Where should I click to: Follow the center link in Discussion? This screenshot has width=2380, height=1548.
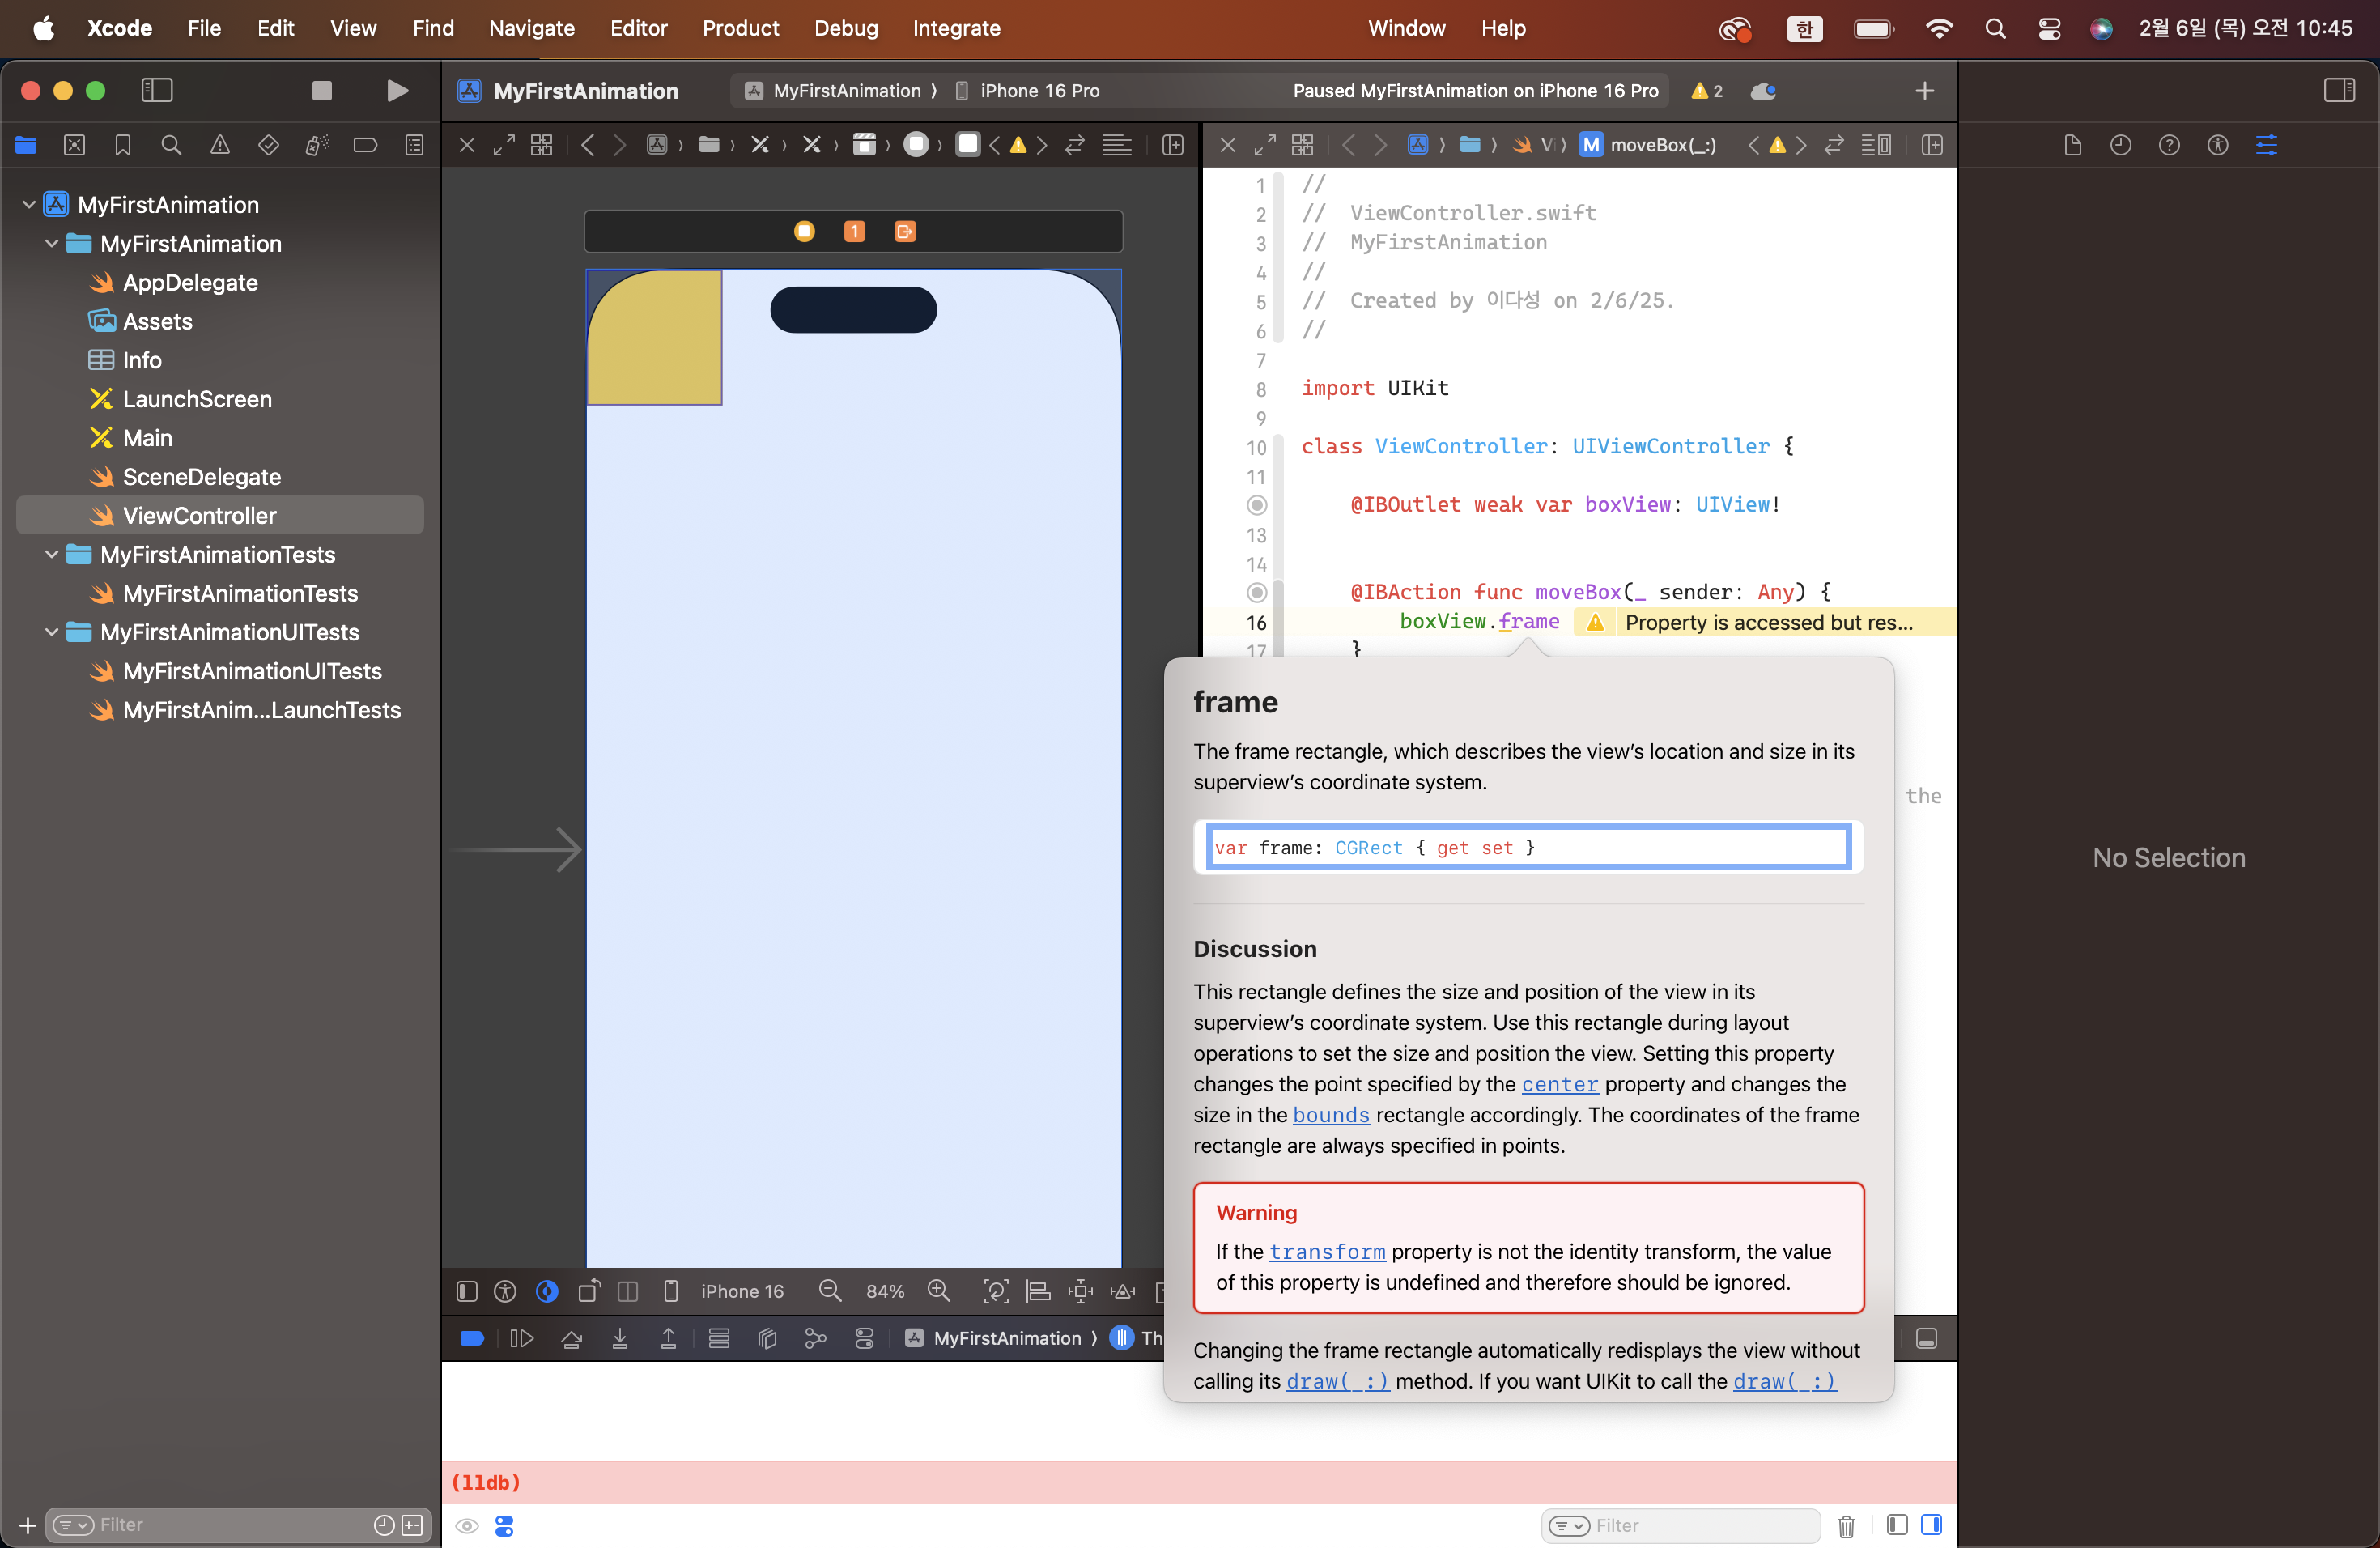1559,1084
